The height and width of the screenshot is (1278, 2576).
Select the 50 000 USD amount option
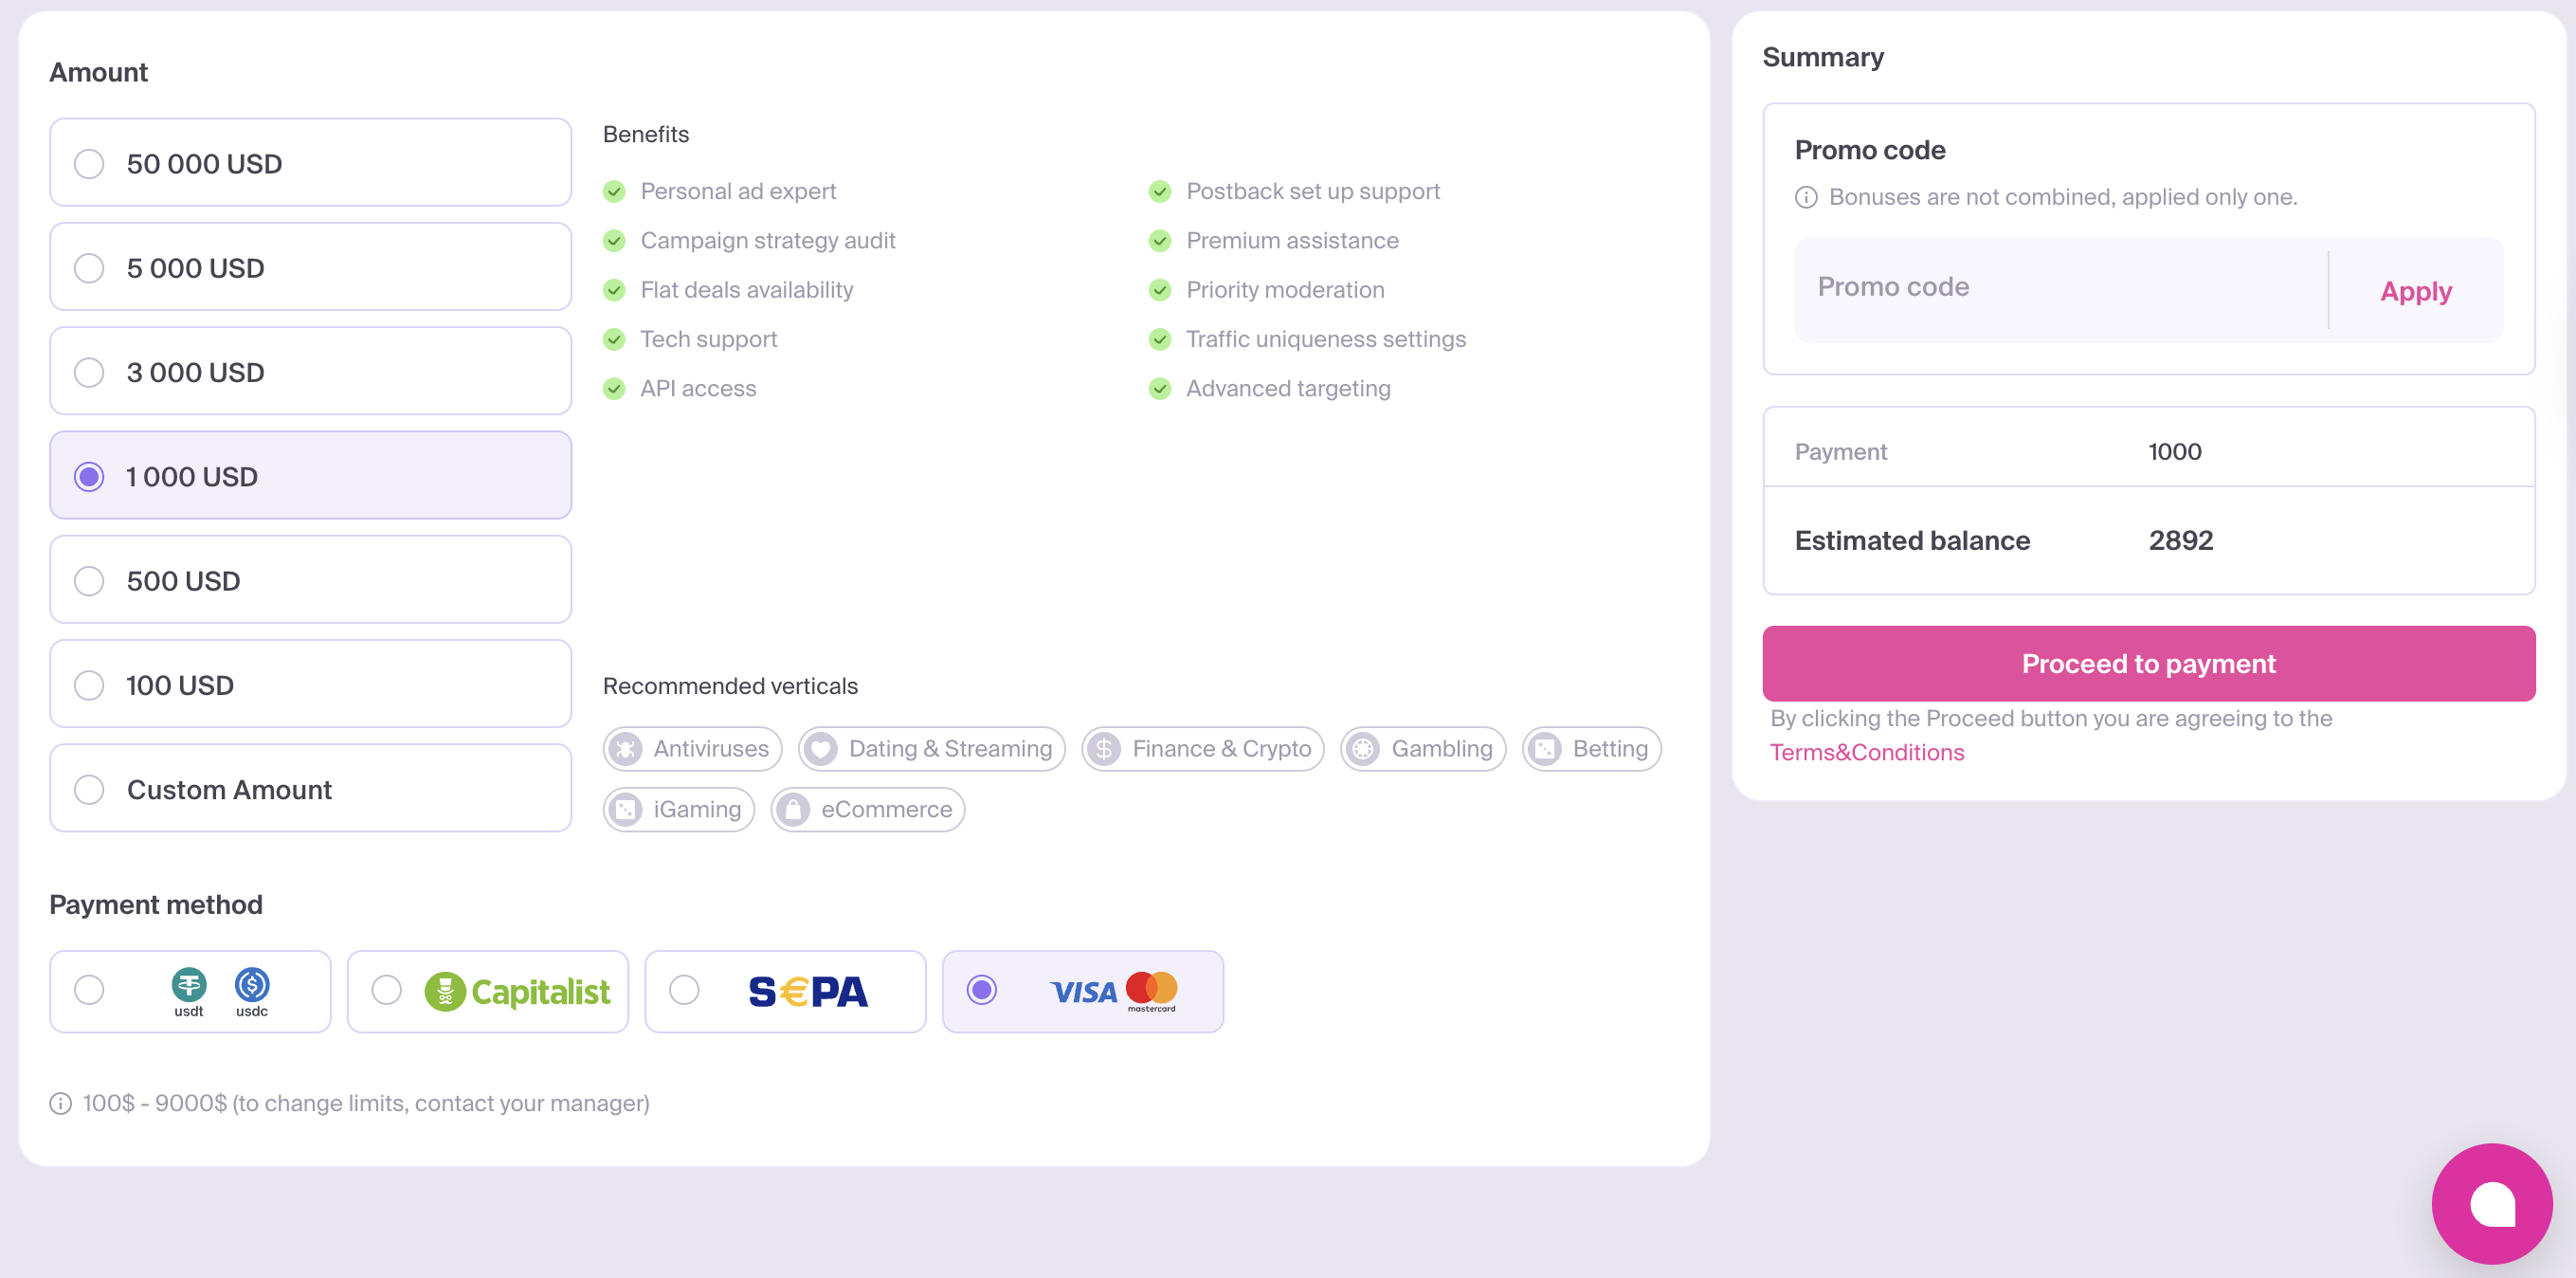click(x=90, y=164)
